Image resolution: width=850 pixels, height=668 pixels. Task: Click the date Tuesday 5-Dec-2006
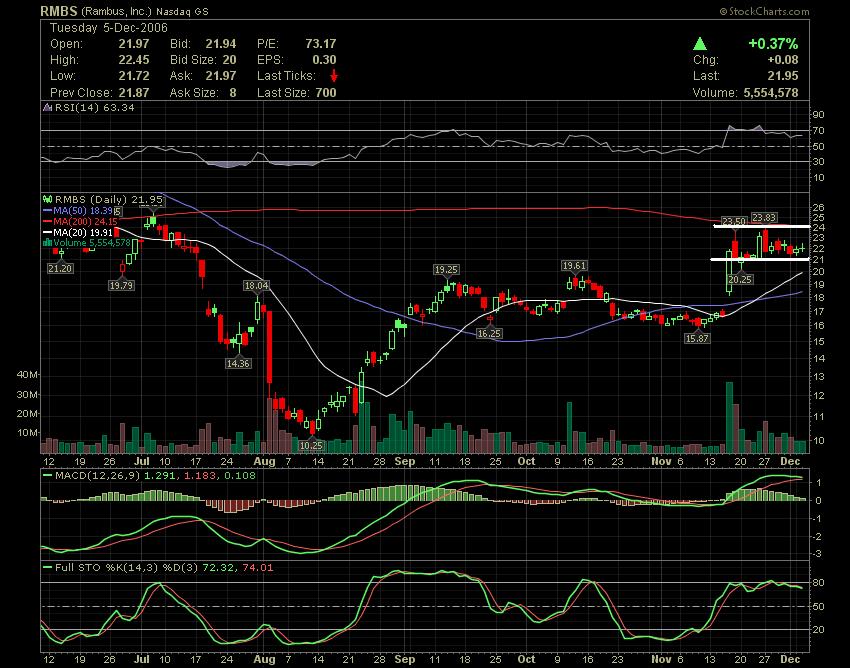click(x=109, y=28)
